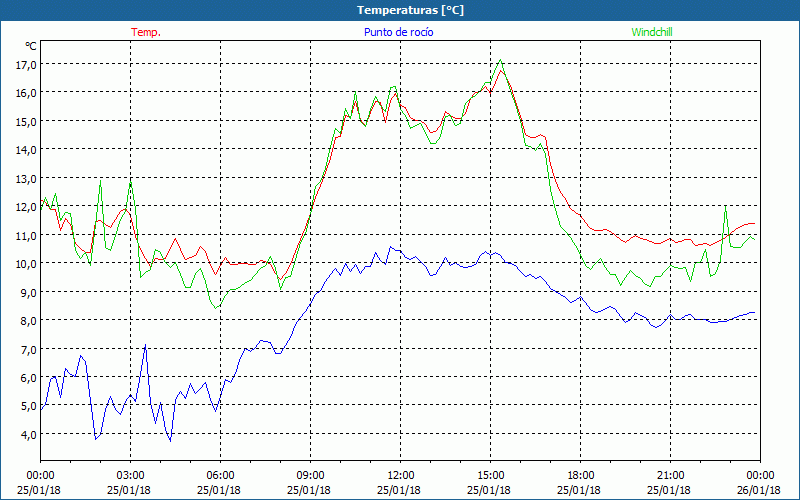Select the blue 'Punto de rocío' legend label
800x500 pixels.
click(398, 32)
